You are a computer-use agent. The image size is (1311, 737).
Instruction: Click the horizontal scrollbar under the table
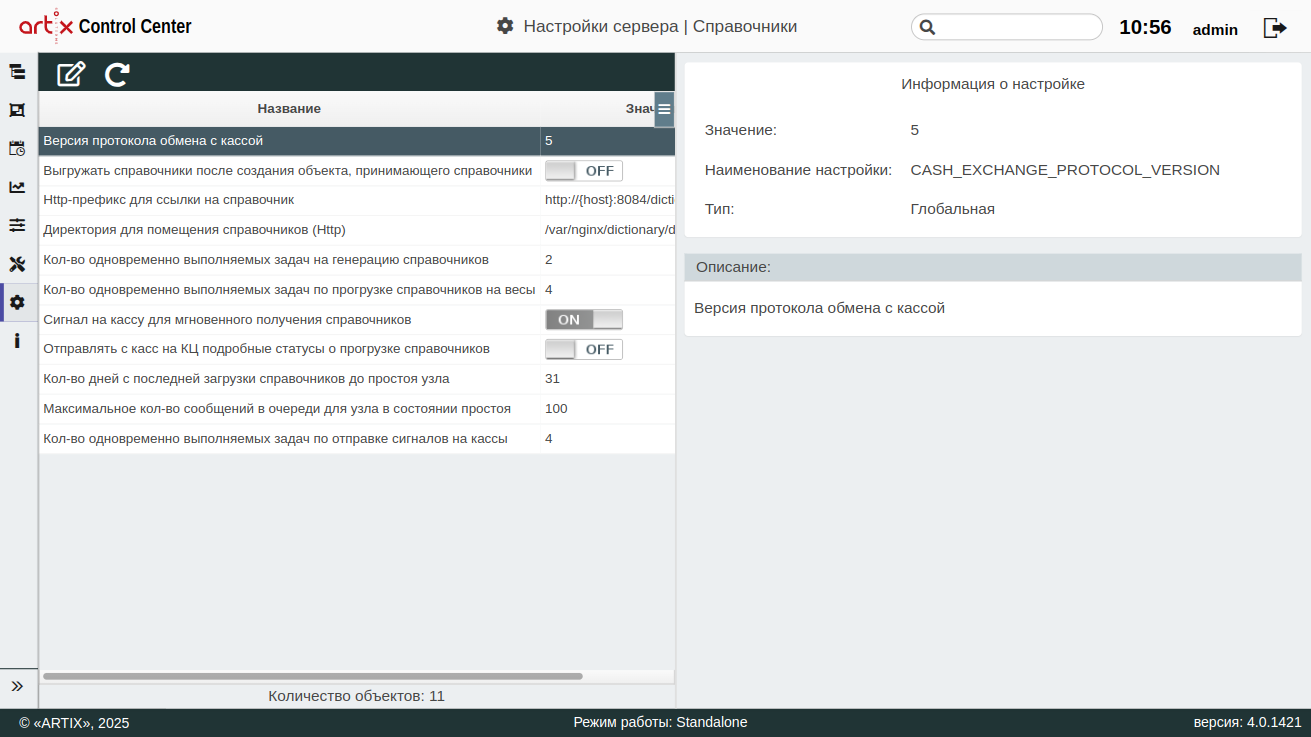312,677
